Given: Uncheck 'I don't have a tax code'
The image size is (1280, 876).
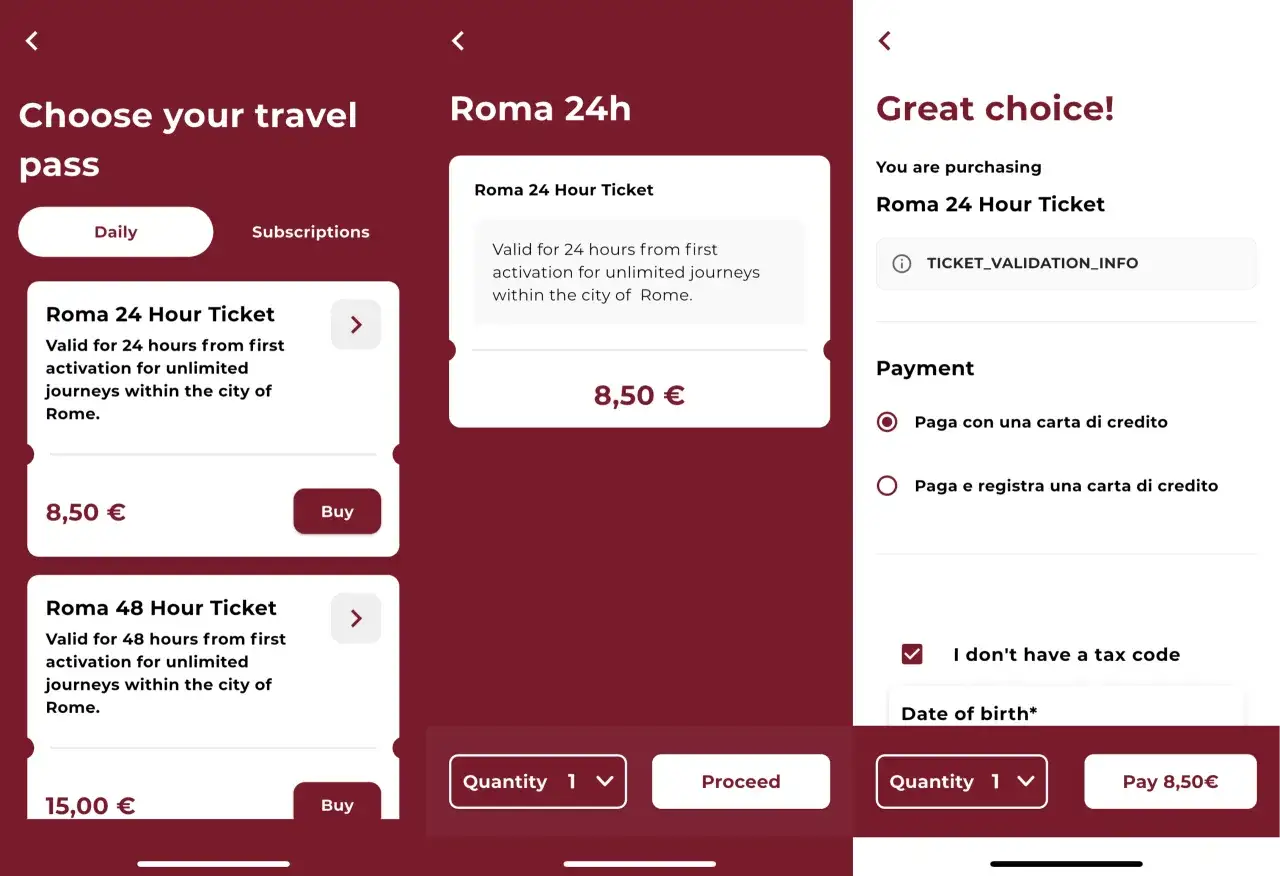Looking at the screenshot, I should (x=912, y=655).
